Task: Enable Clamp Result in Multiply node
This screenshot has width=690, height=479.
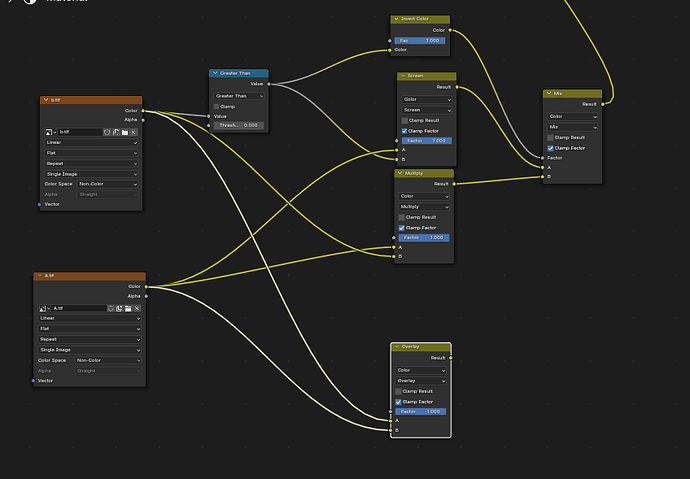Action: point(401,217)
